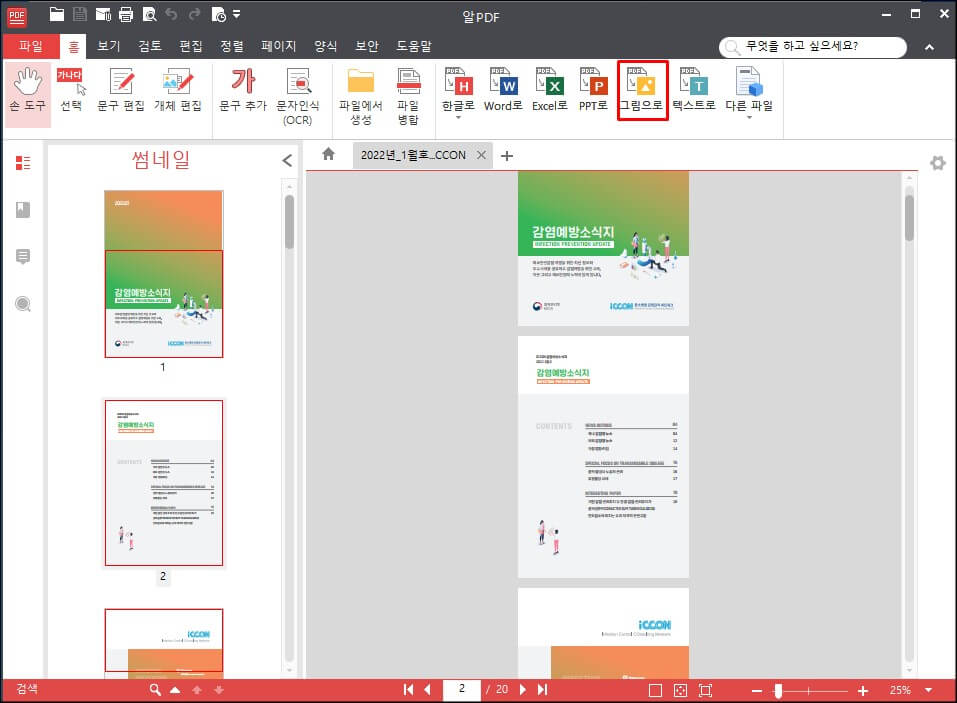
Task: Switch to the 보기 ribbon tab
Action: point(109,46)
